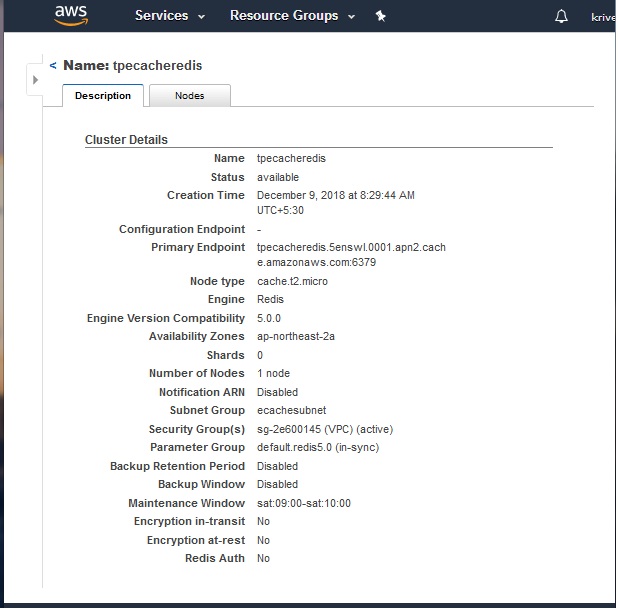Open the Services dropdown menu
This screenshot has width=618, height=609.
tap(170, 16)
